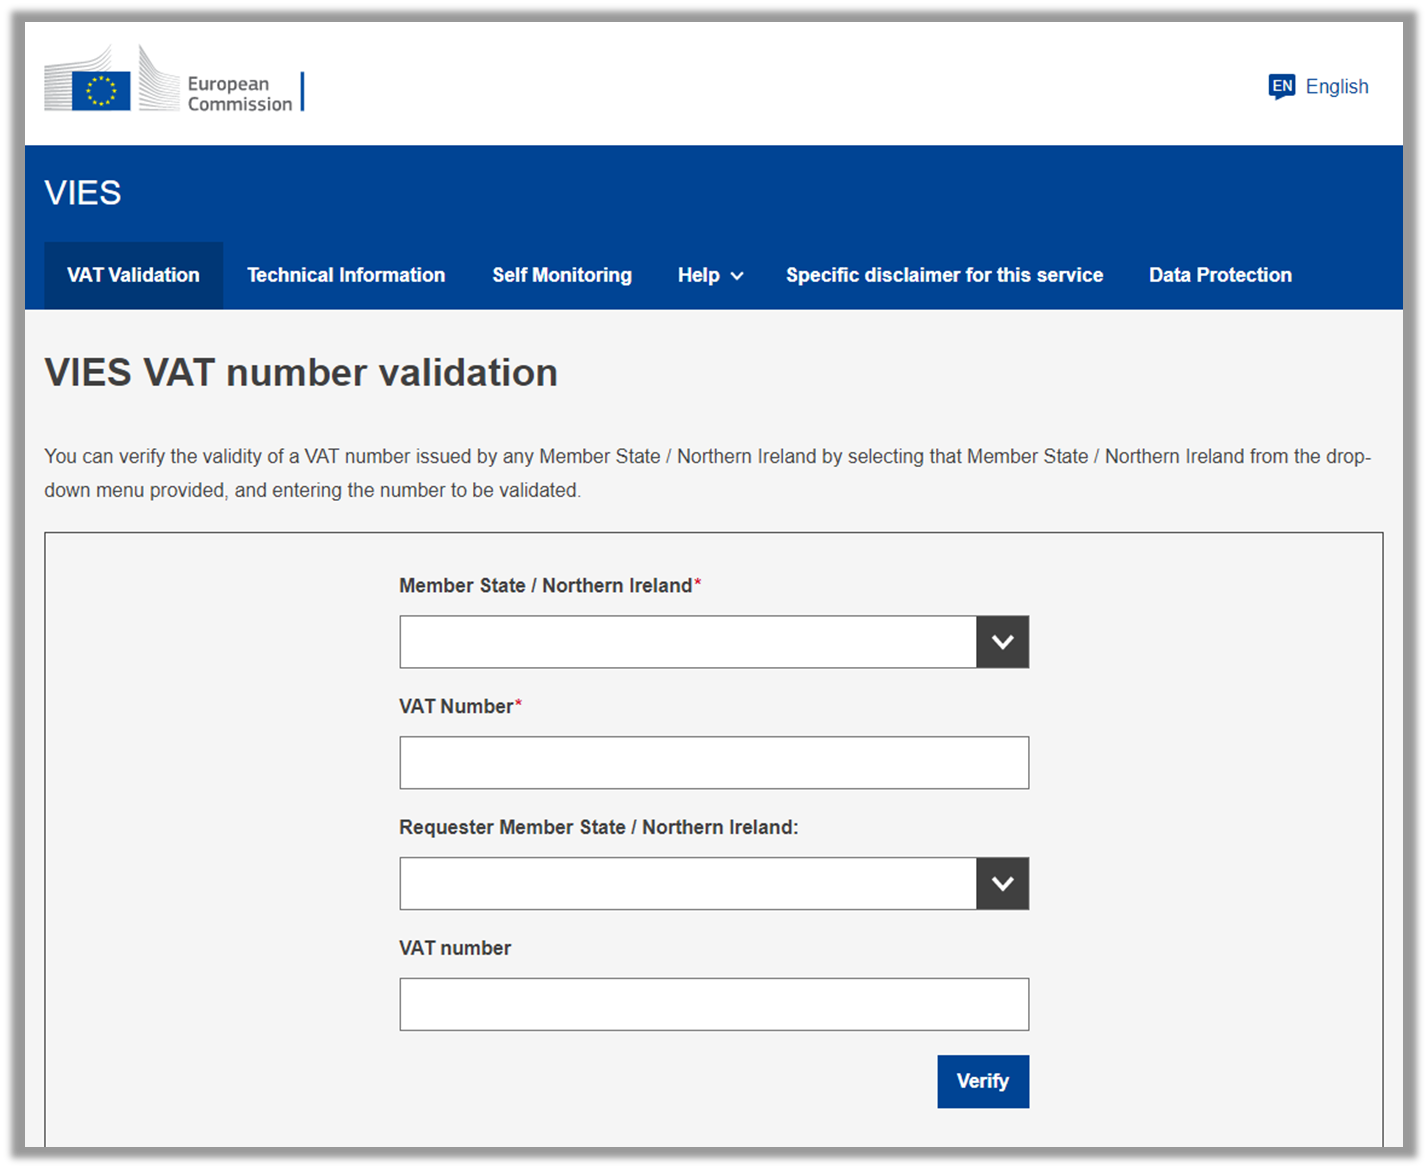Click the chevron icon on the Help menu
Image resolution: width=1428 pixels, height=1169 pixels.
pyautogui.click(x=737, y=275)
